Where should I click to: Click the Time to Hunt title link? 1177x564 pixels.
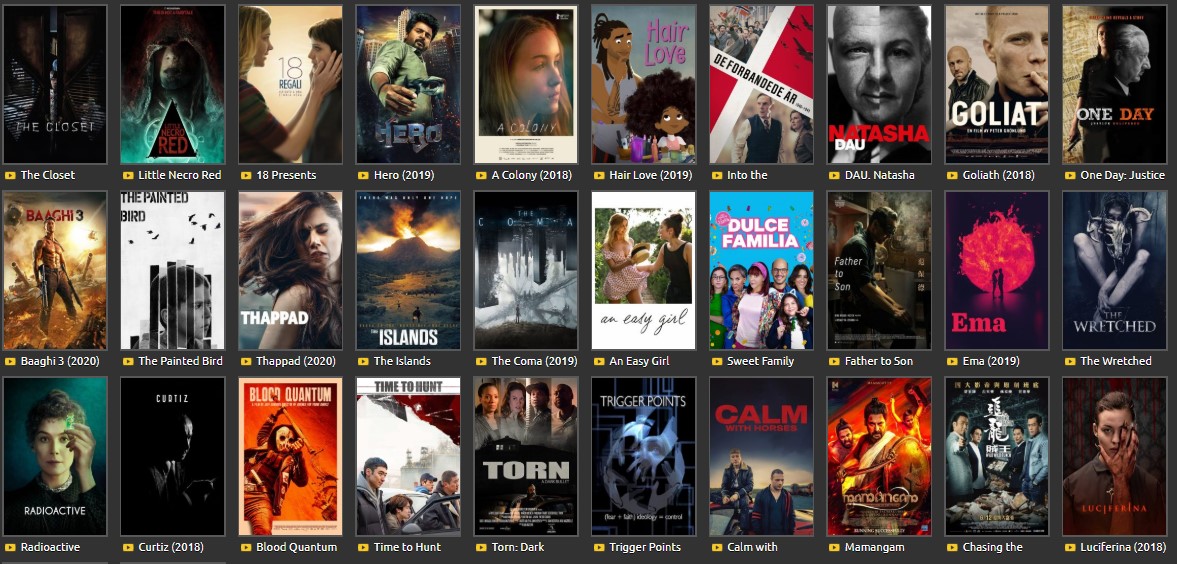point(408,547)
